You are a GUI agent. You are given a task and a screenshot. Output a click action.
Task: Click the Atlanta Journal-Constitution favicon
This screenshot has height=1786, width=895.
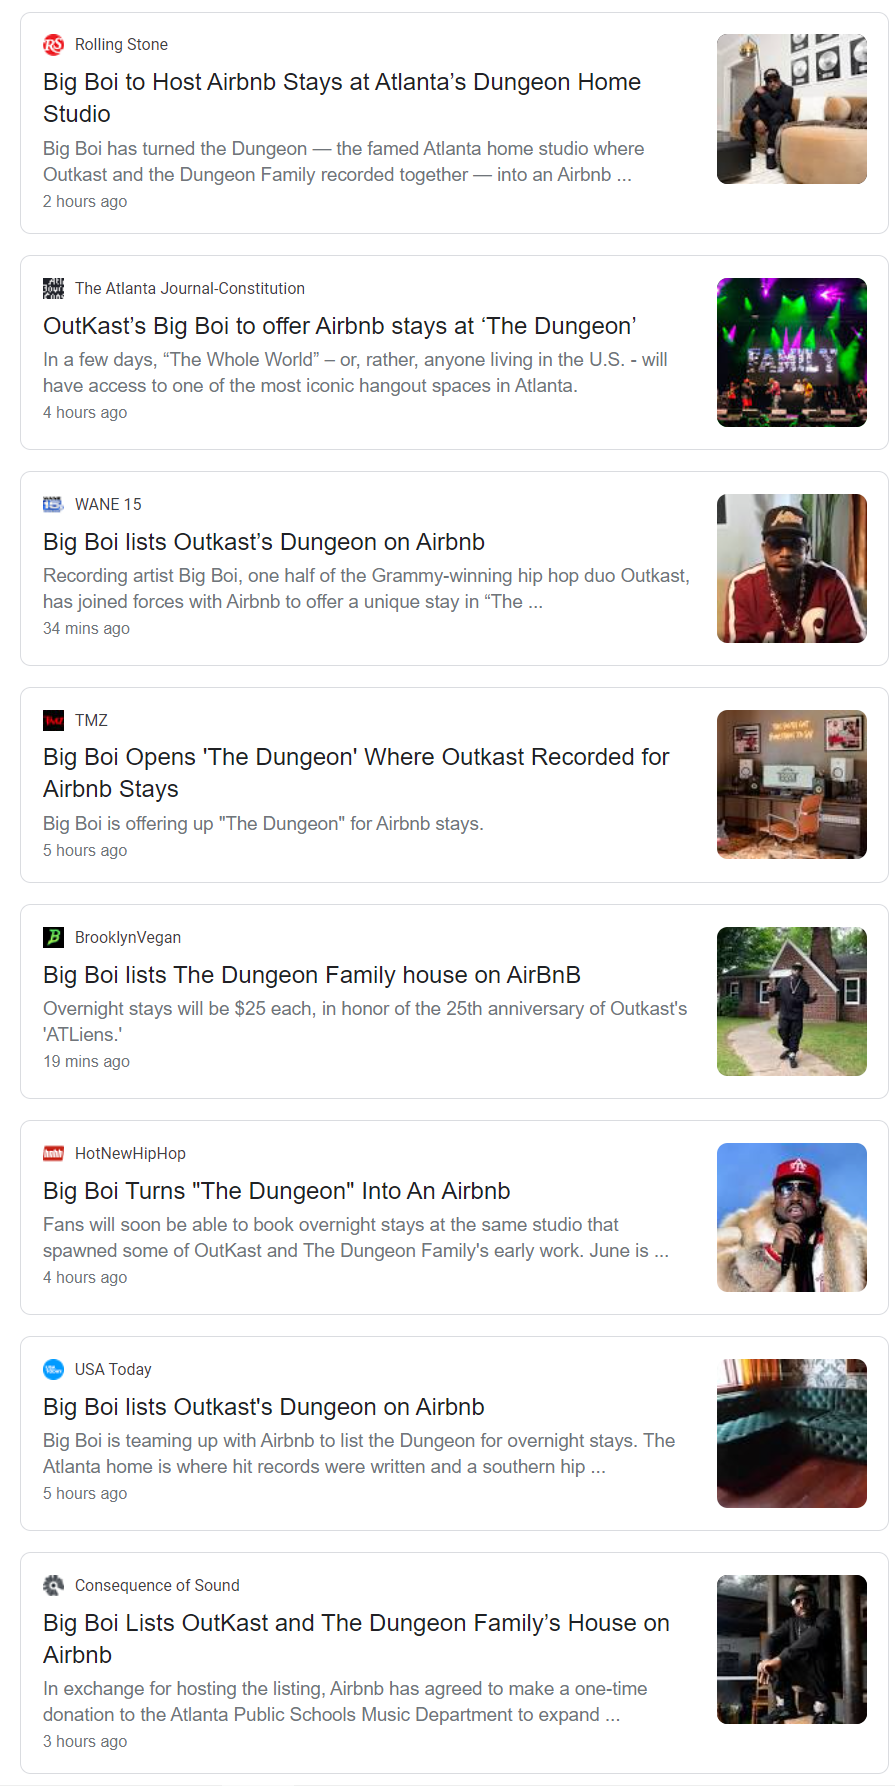[53, 288]
